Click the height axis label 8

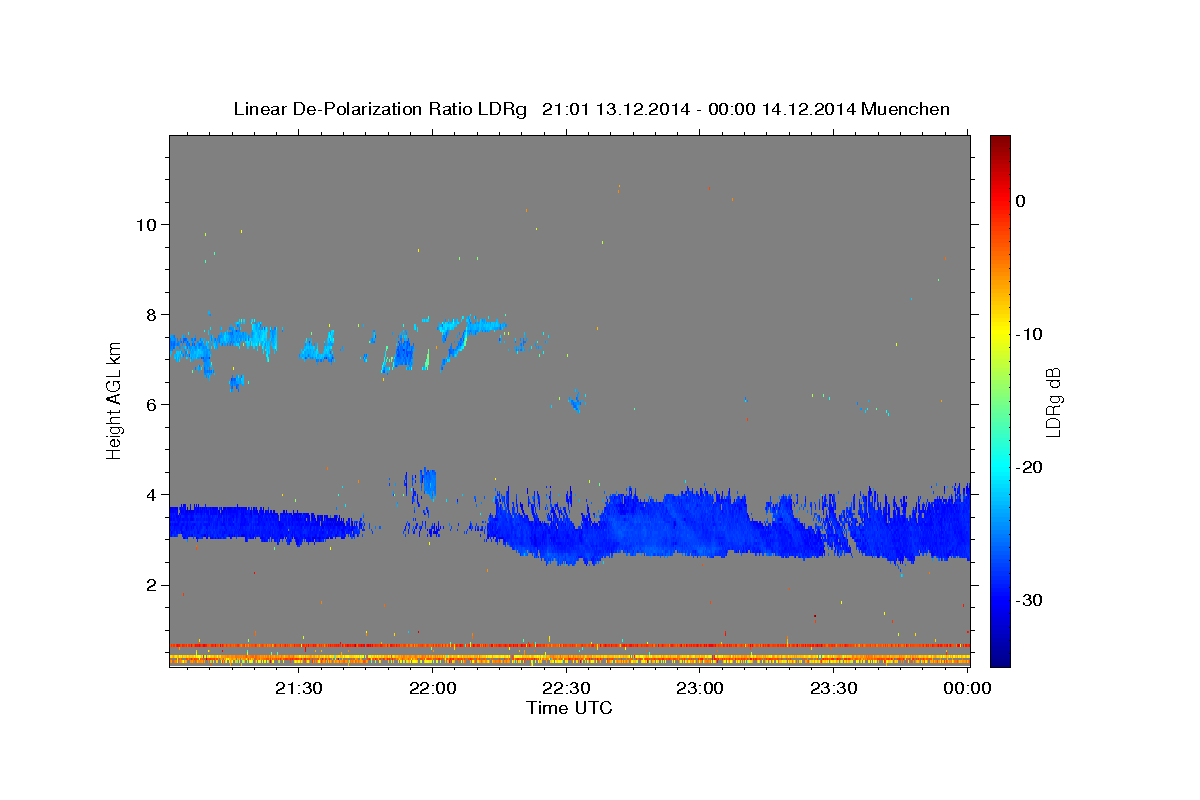150,315
